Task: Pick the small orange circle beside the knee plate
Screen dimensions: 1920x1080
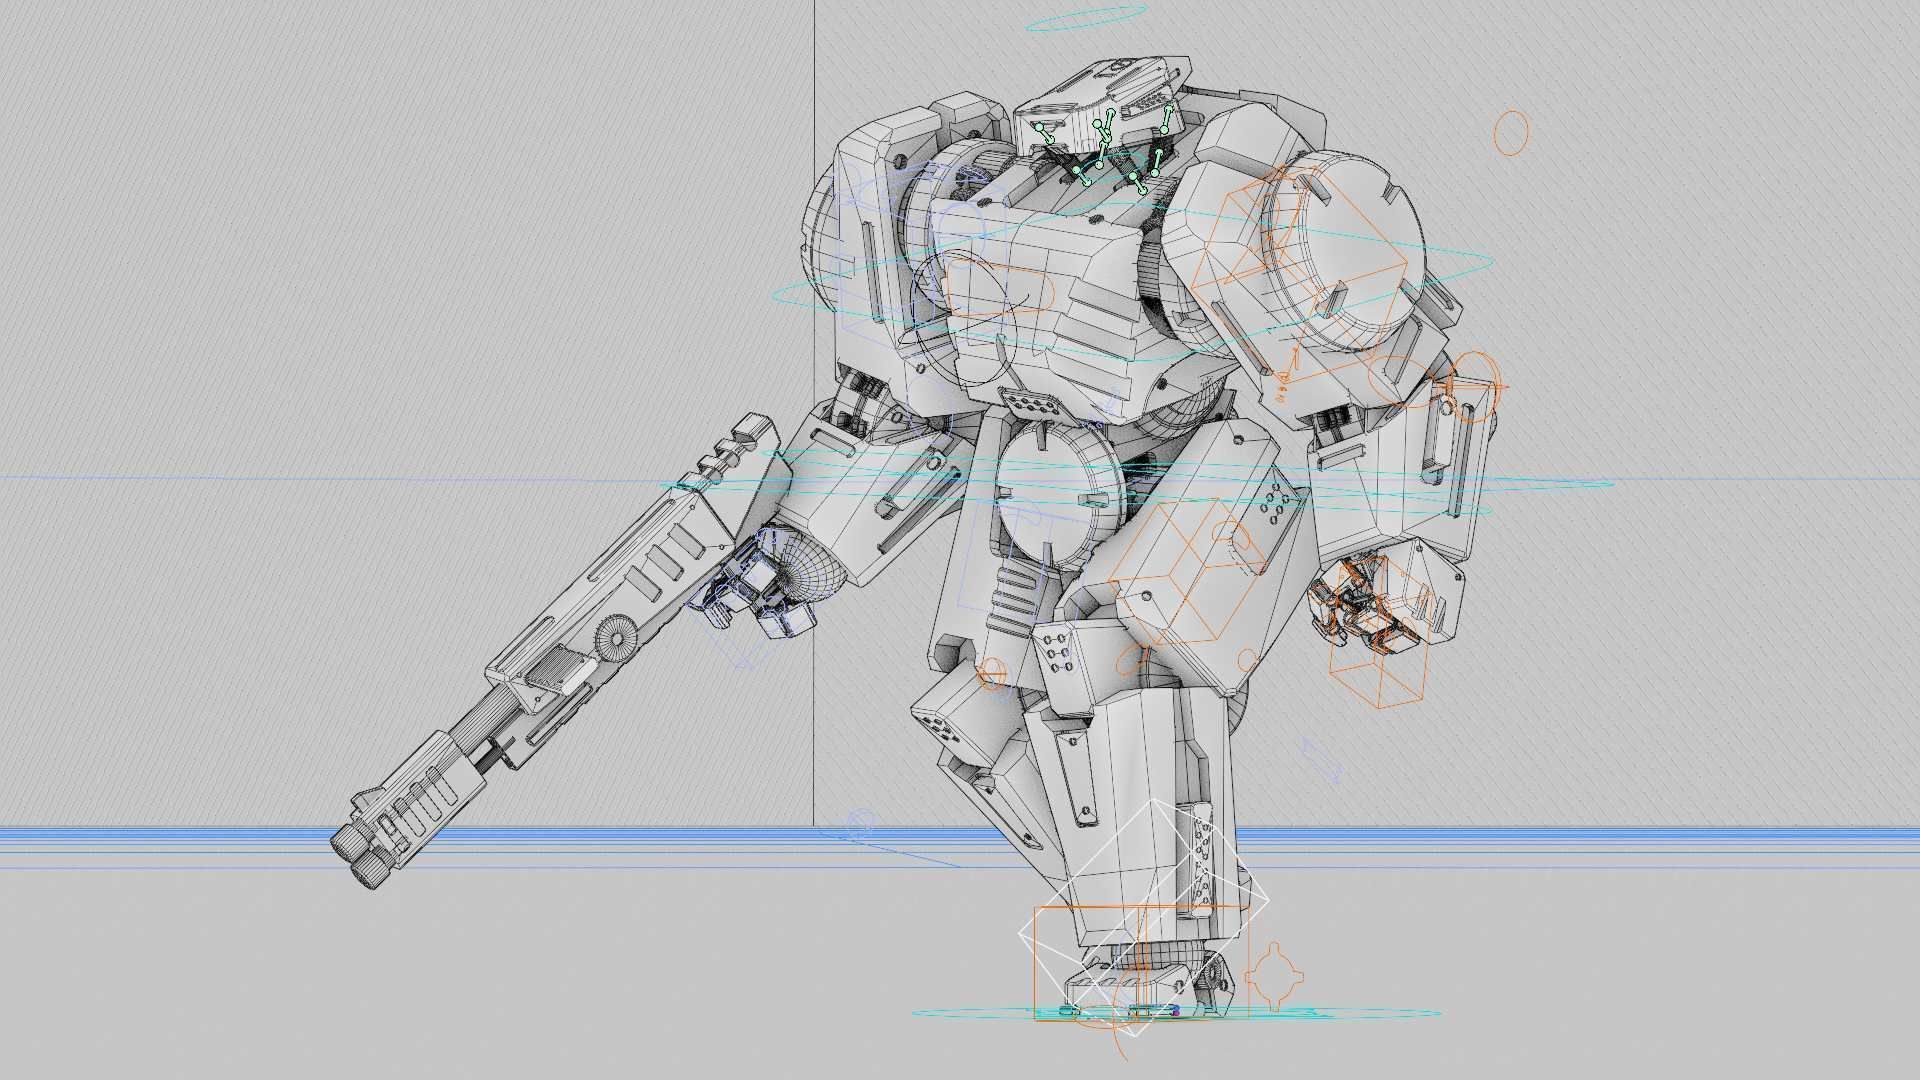Action: click(x=991, y=674)
